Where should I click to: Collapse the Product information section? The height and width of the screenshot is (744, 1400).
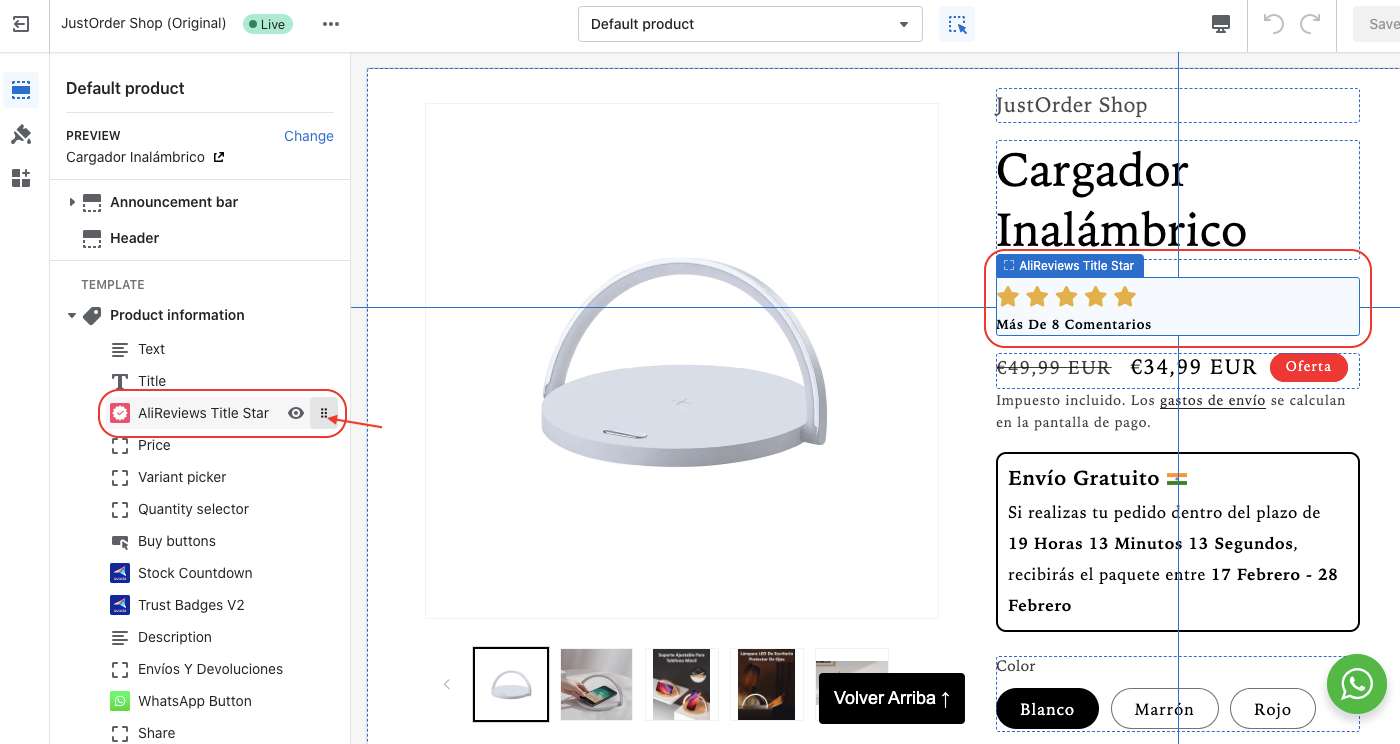[72, 315]
